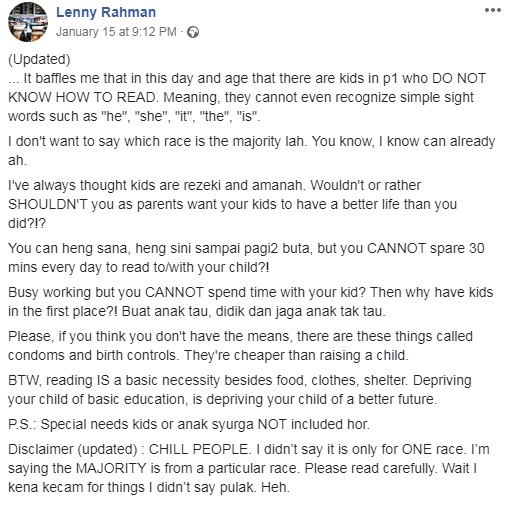Click the paragraph starting "Disclaimer (updated)"
510x508 pixels.
(x=249, y=468)
